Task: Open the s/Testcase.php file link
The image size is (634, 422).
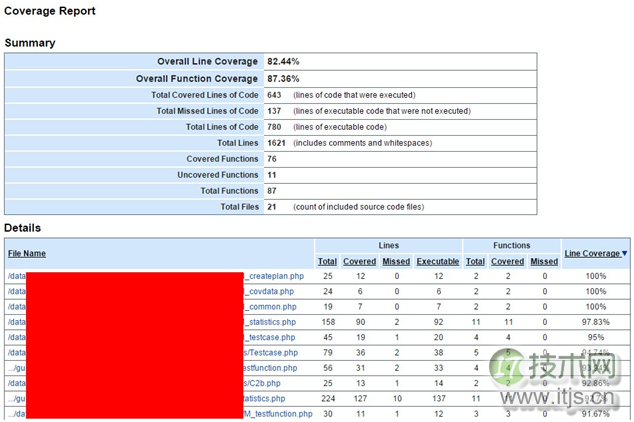Action: point(270,352)
